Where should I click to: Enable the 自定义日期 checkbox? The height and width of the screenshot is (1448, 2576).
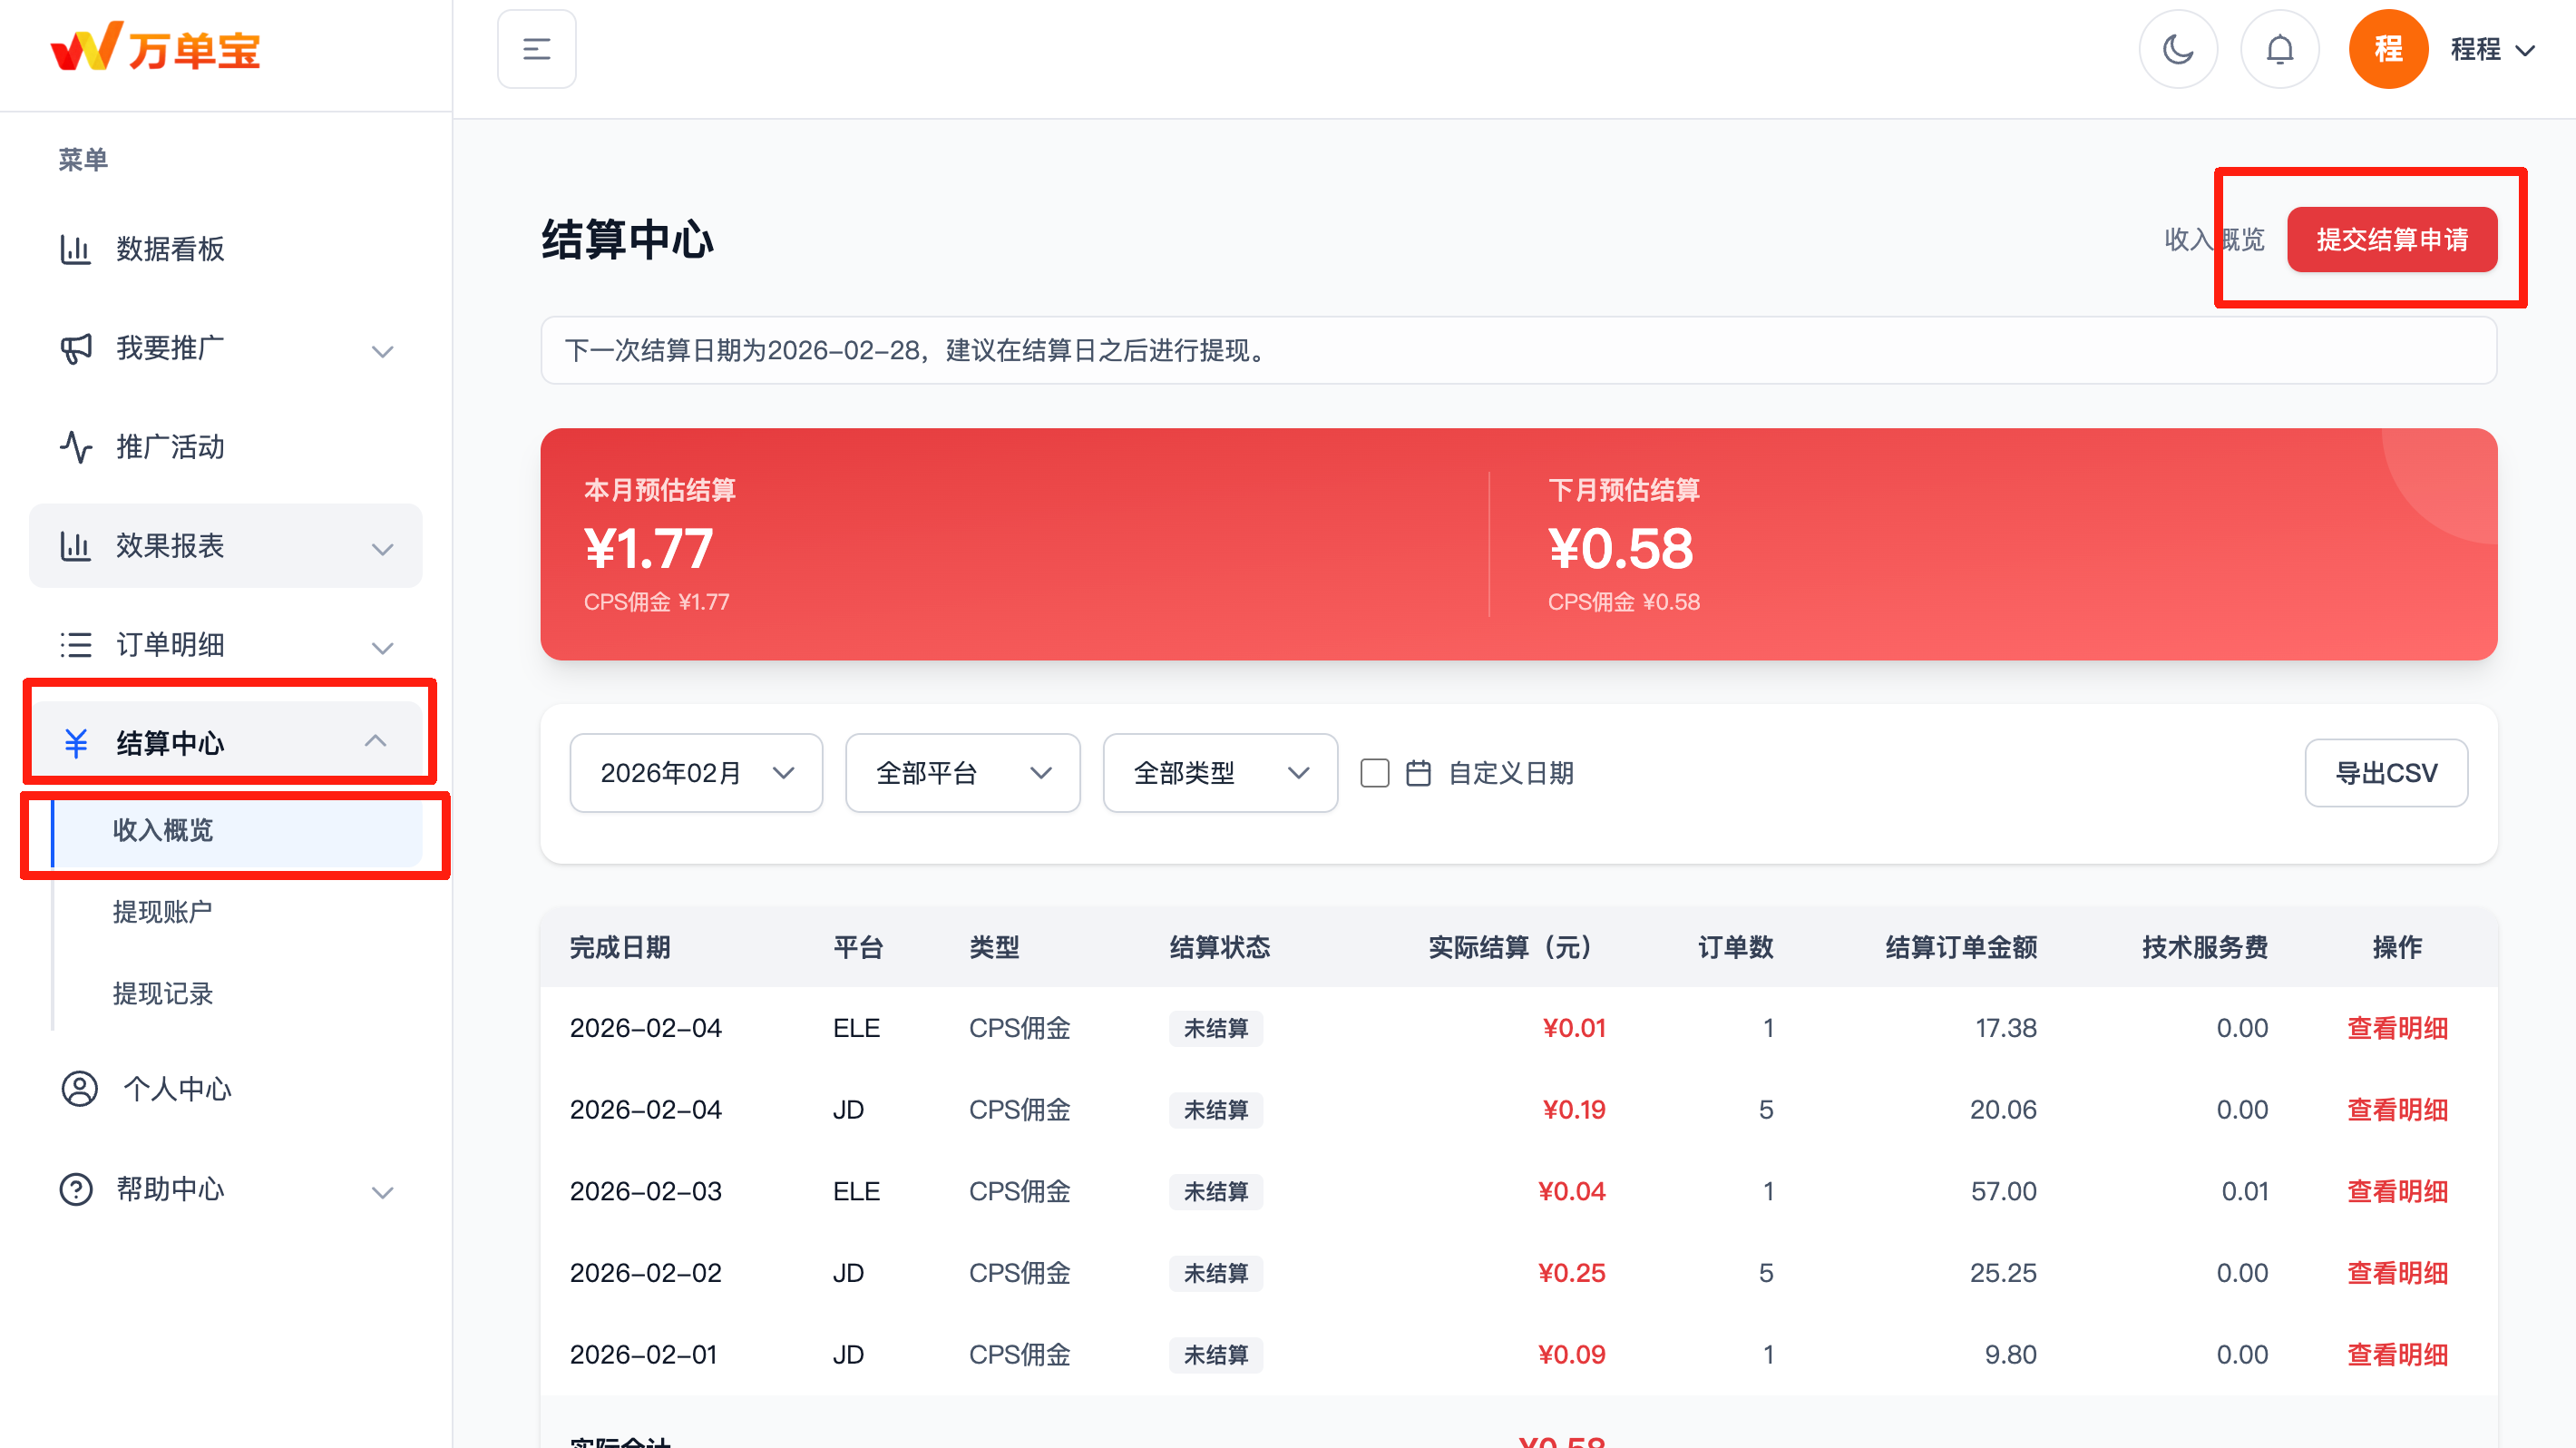[x=1375, y=773]
